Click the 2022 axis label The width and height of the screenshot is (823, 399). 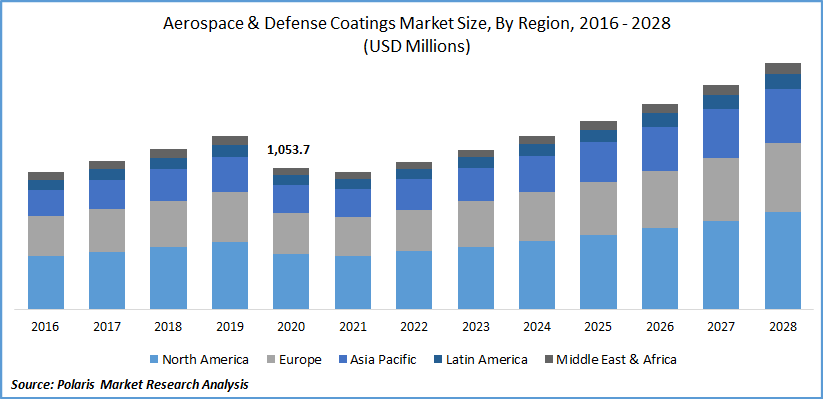pyautogui.click(x=414, y=327)
